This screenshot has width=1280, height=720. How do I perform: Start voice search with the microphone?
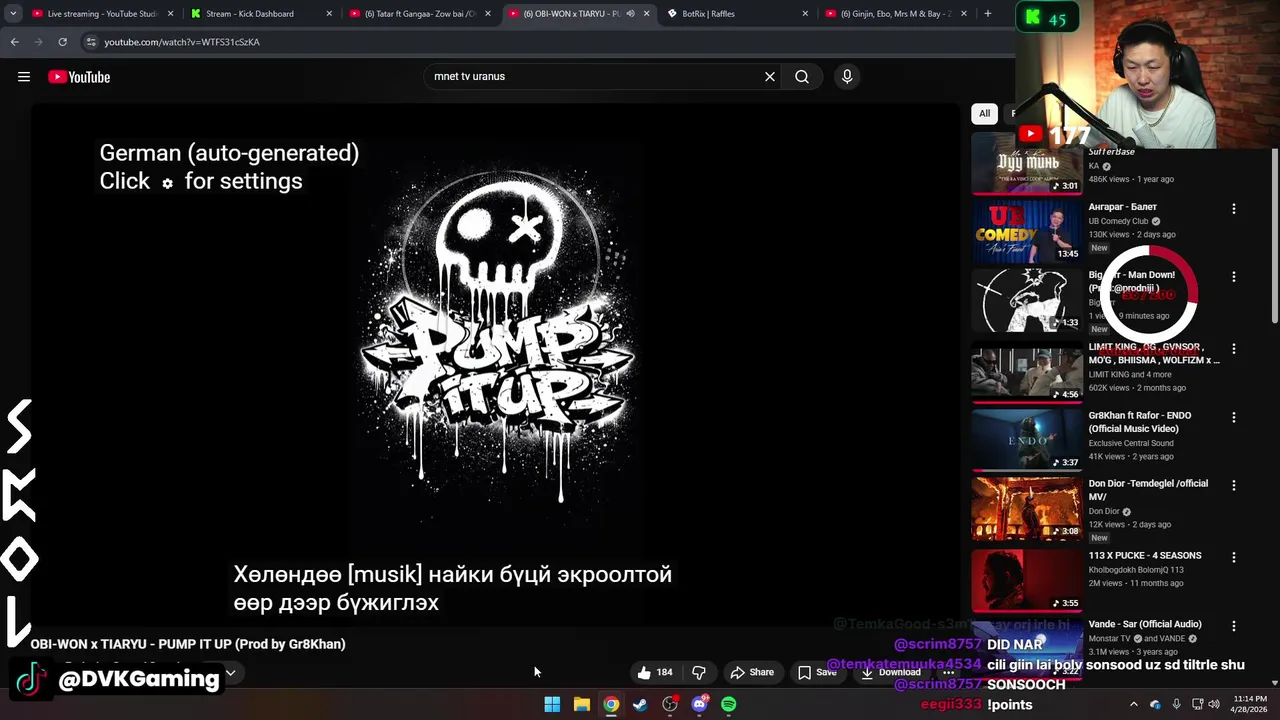click(847, 76)
